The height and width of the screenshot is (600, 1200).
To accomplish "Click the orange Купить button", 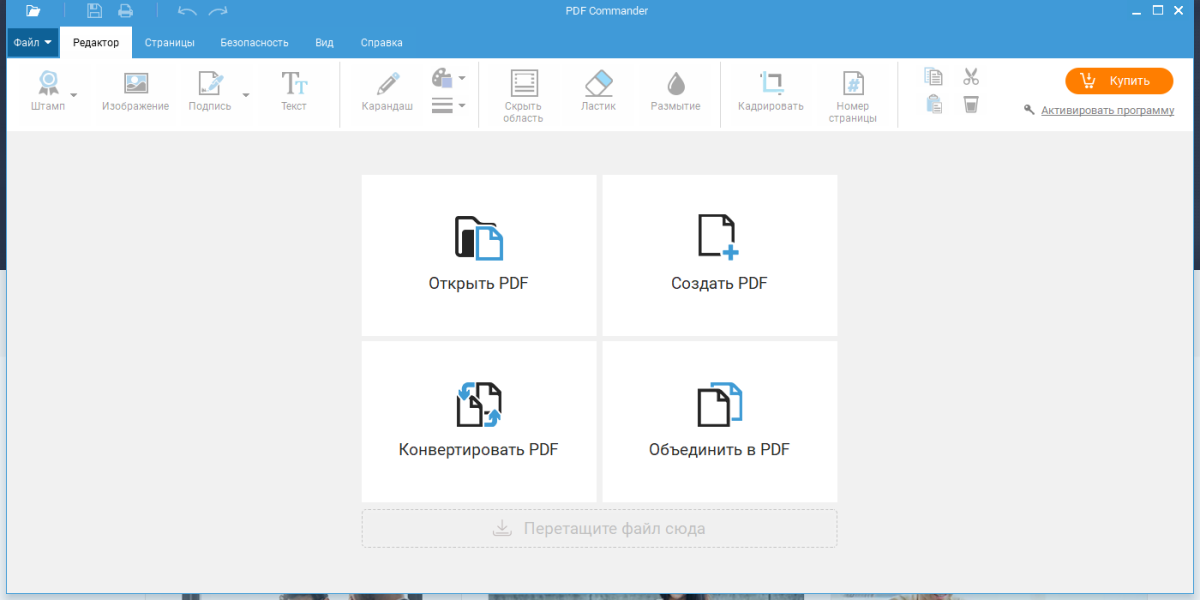I will click(x=1119, y=81).
